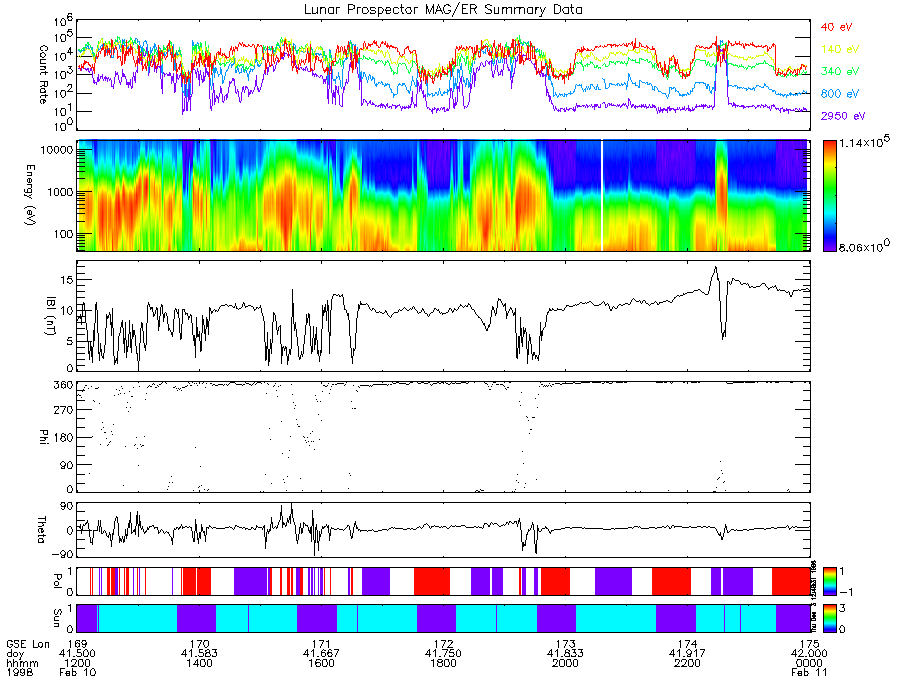Click the colorbar maximum value "1.14x10^5"

(866, 143)
